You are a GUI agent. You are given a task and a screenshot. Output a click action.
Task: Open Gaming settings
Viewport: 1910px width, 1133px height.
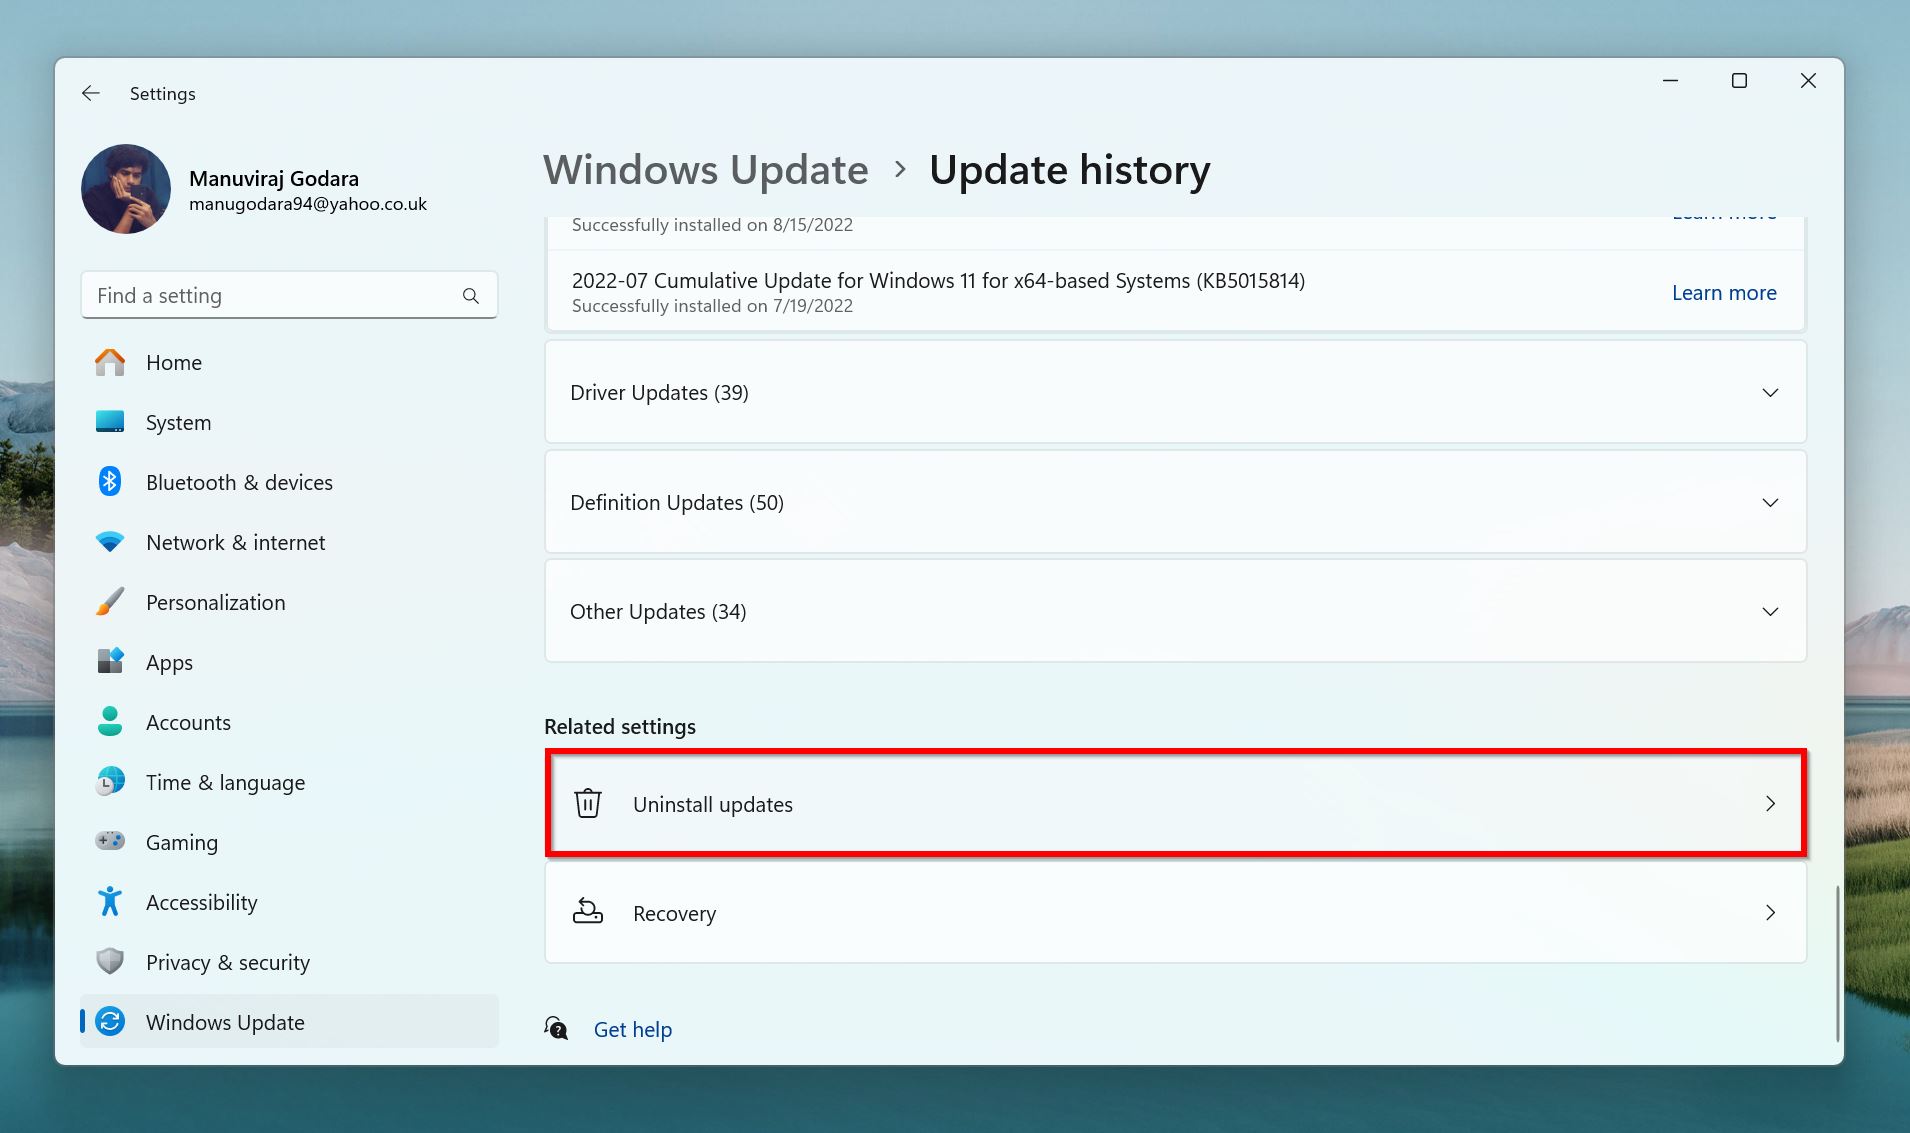[289, 842]
